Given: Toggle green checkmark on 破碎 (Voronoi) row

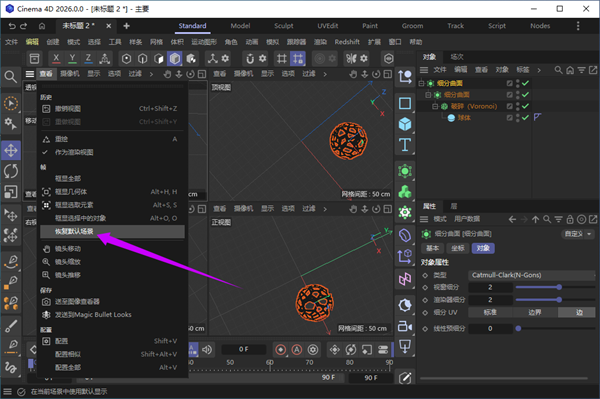Looking at the screenshot, I should pyautogui.click(x=525, y=106).
